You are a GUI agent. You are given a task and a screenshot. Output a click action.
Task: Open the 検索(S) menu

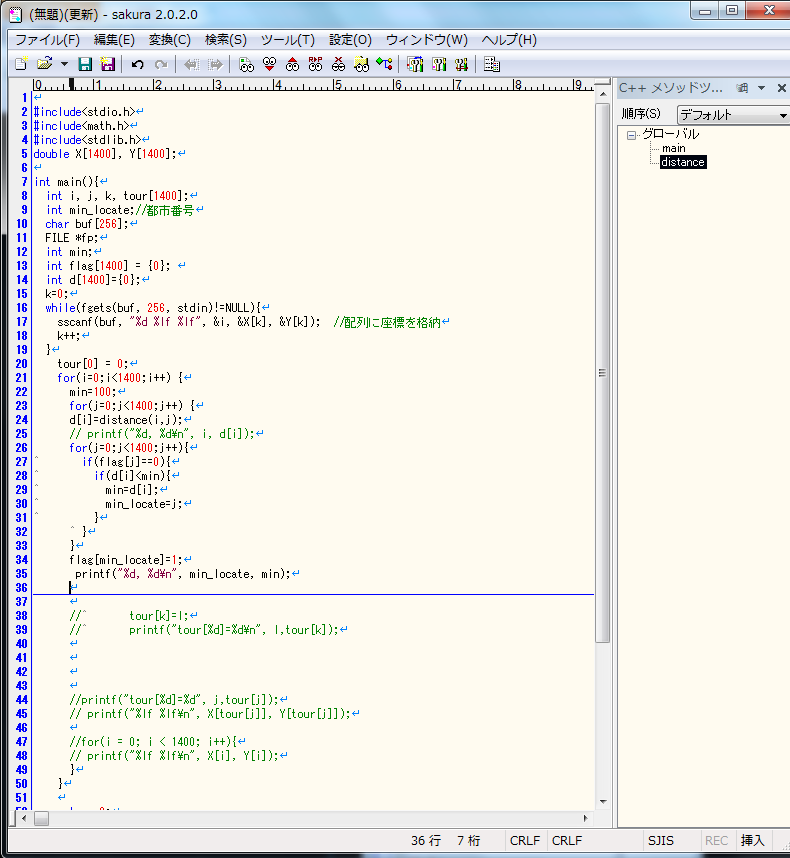pos(225,40)
